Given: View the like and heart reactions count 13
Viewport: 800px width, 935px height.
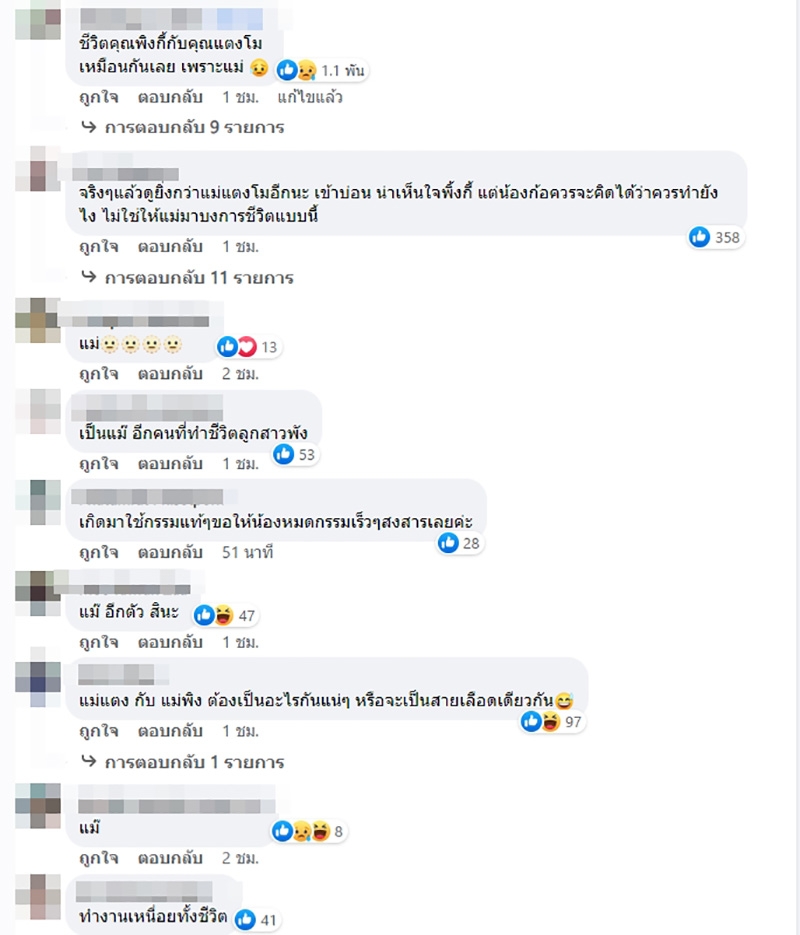Looking at the screenshot, I should click(x=248, y=347).
